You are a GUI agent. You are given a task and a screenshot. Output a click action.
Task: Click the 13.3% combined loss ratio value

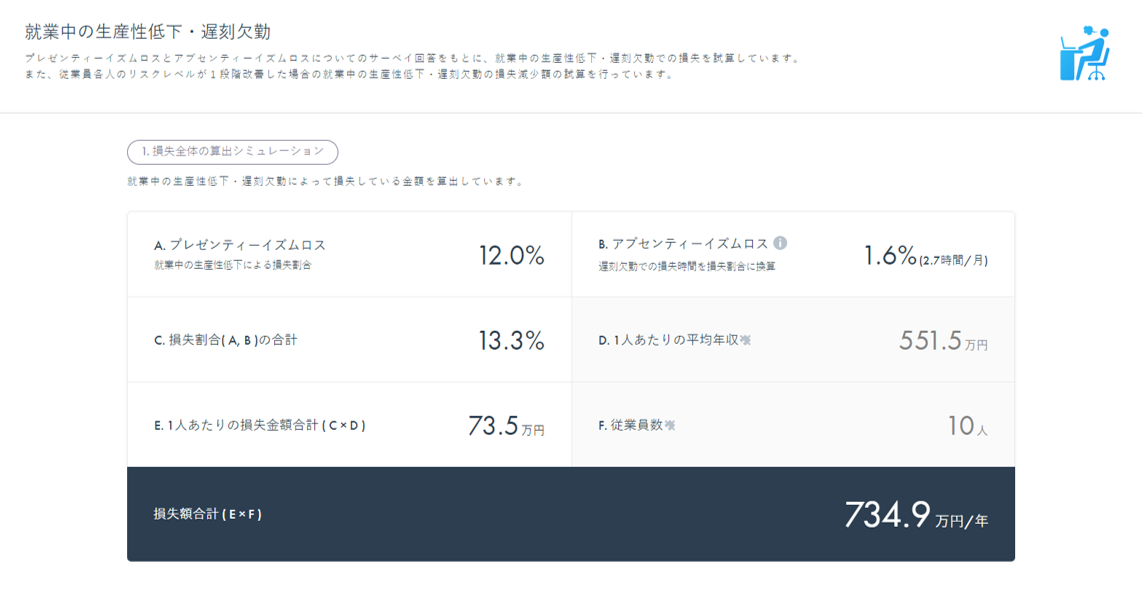click(511, 340)
